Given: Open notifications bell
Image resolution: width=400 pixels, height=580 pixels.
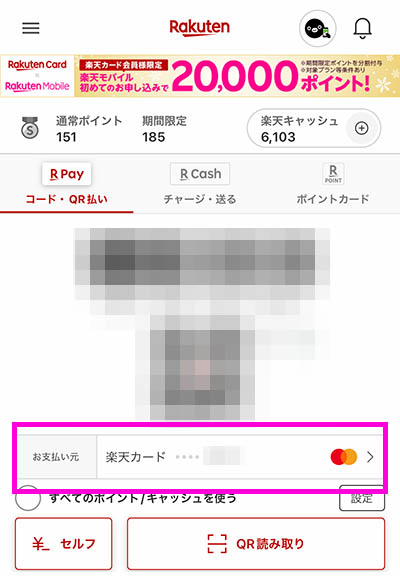Looking at the screenshot, I should click(362, 28).
